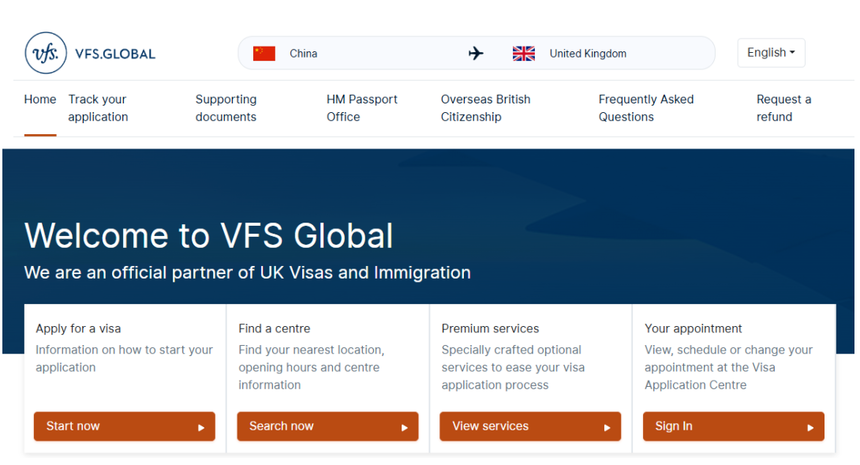Navigate to HM Passport Office
The image size is (860, 465).
(362, 108)
